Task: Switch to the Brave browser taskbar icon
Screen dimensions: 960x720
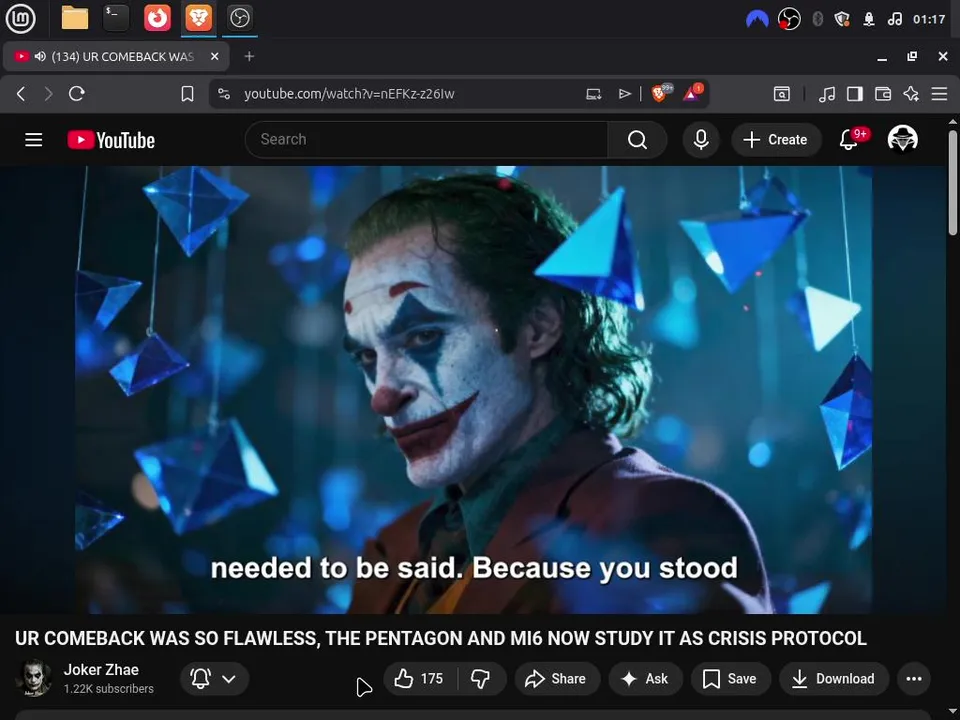Action: [199, 18]
